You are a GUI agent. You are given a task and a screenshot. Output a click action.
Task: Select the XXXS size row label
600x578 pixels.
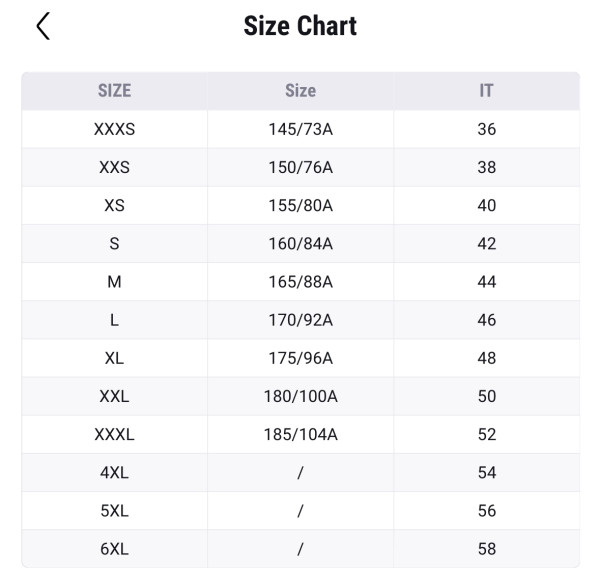pos(114,129)
